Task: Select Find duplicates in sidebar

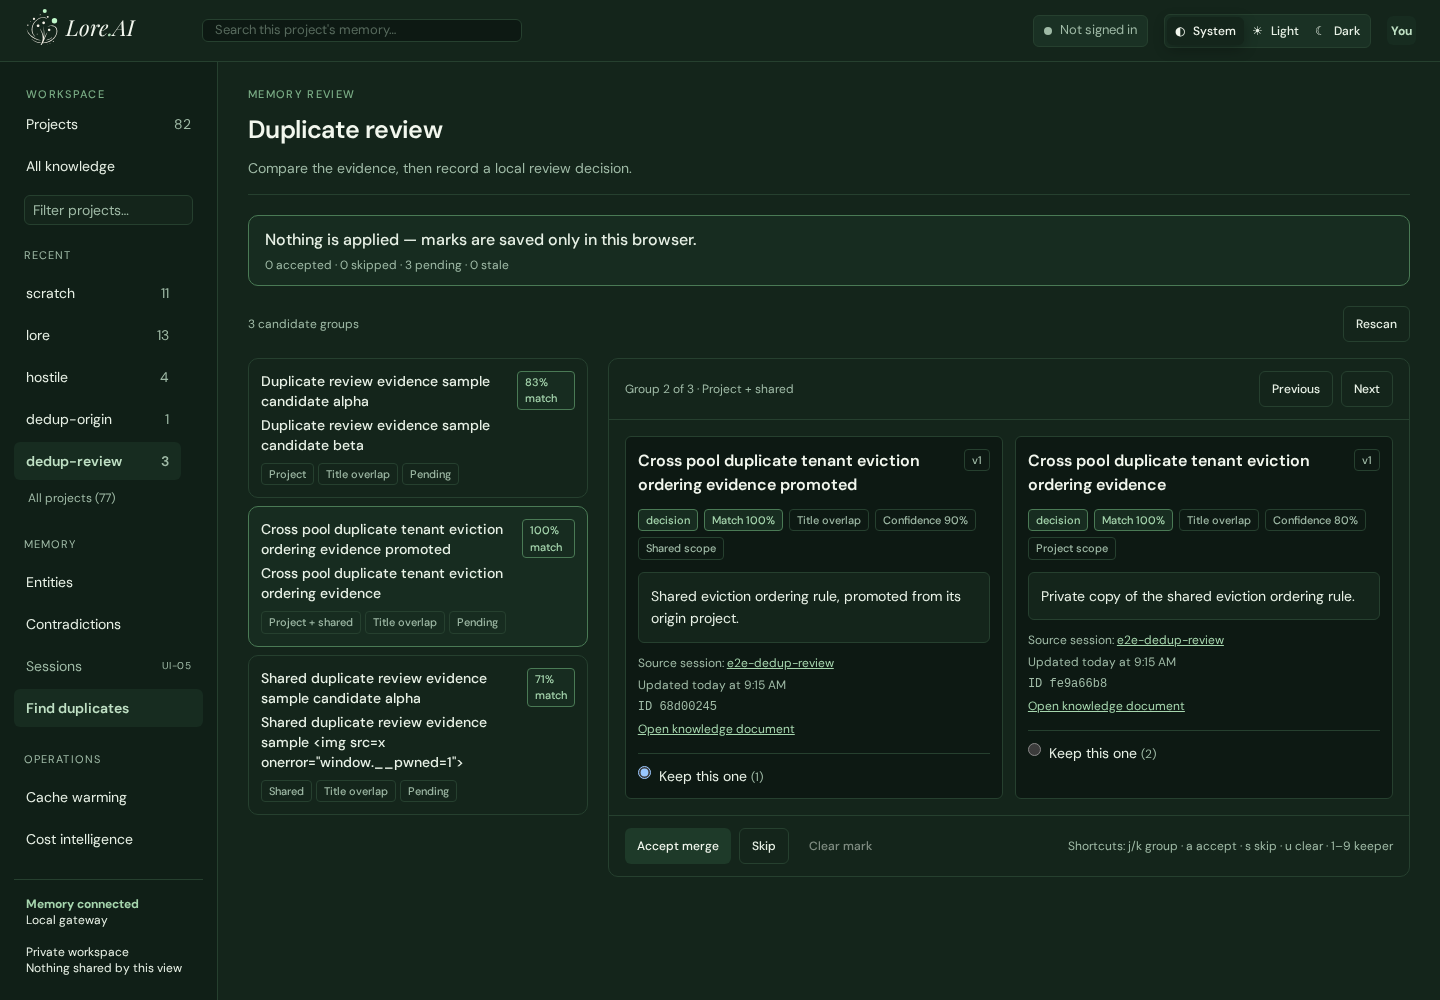Action: [108, 708]
